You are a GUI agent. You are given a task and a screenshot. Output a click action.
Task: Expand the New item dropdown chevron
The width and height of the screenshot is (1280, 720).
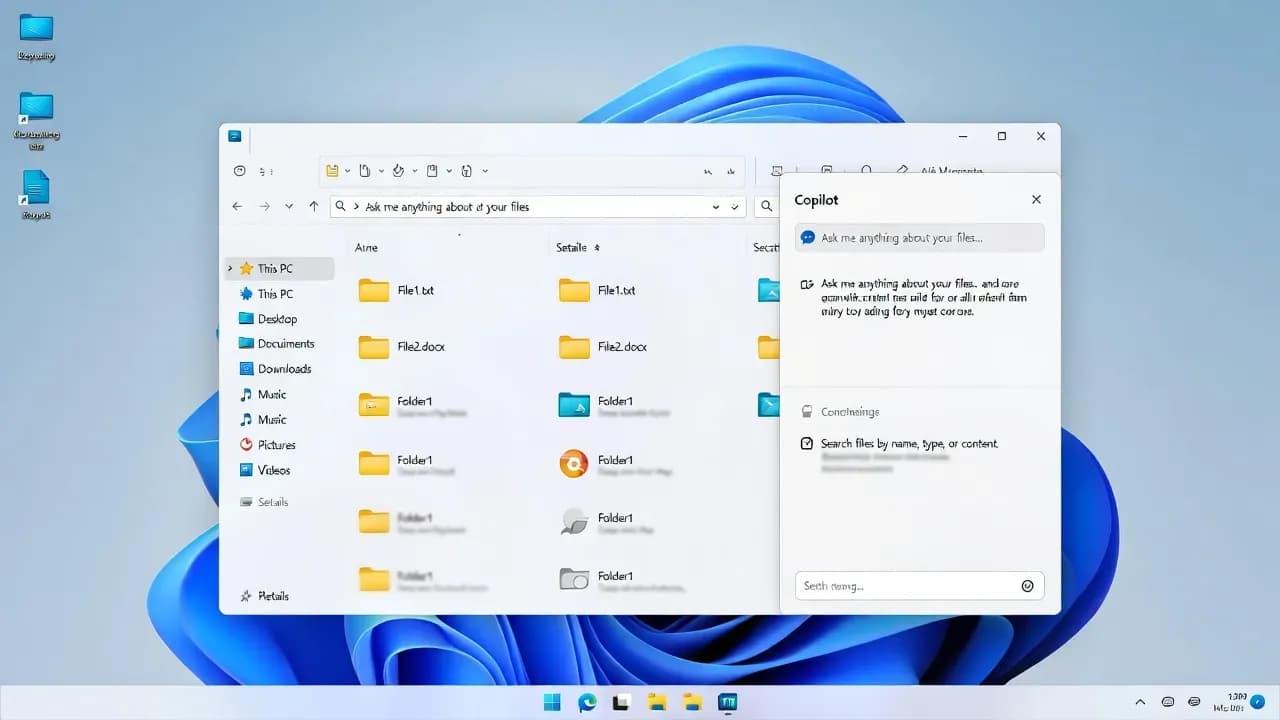(x=347, y=171)
